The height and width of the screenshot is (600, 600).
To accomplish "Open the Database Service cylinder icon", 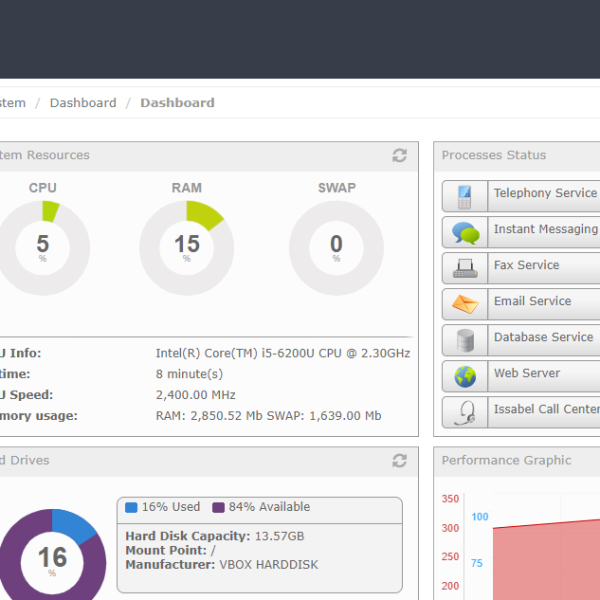I will [x=465, y=340].
